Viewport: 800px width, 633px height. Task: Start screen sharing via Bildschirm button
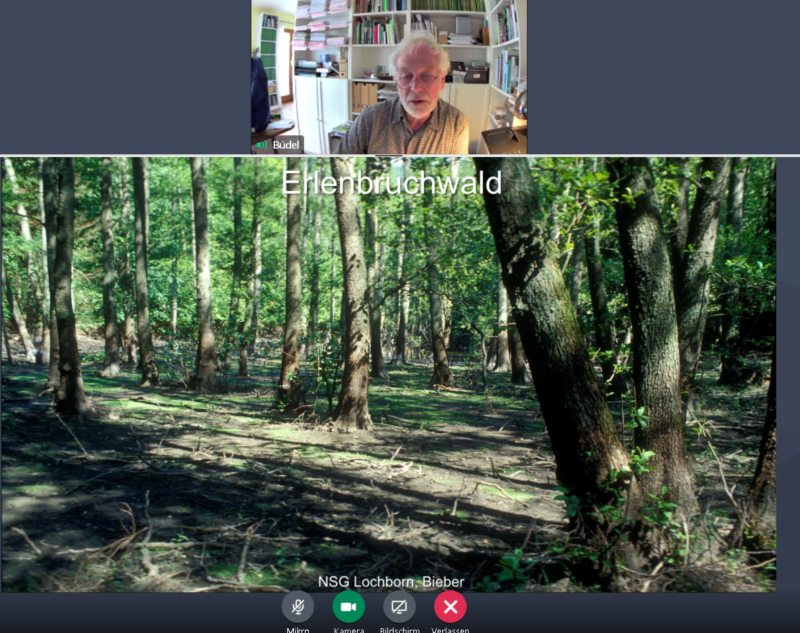pos(399,607)
